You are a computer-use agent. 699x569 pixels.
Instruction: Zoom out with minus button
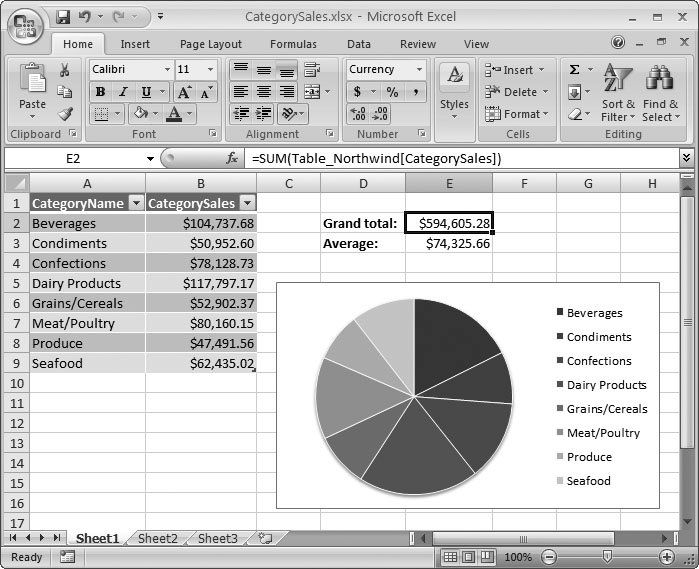(x=549, y=557)
